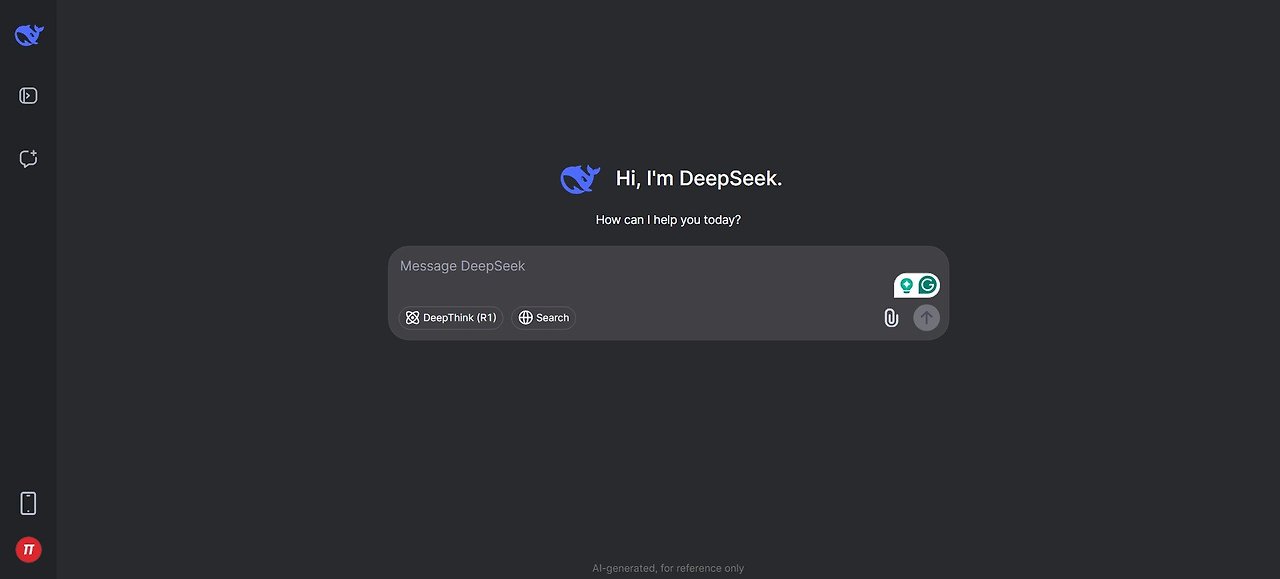Open the mobile app phone icon
Image resolution: width=1280 pixels, height=579 pixels.
28,503
